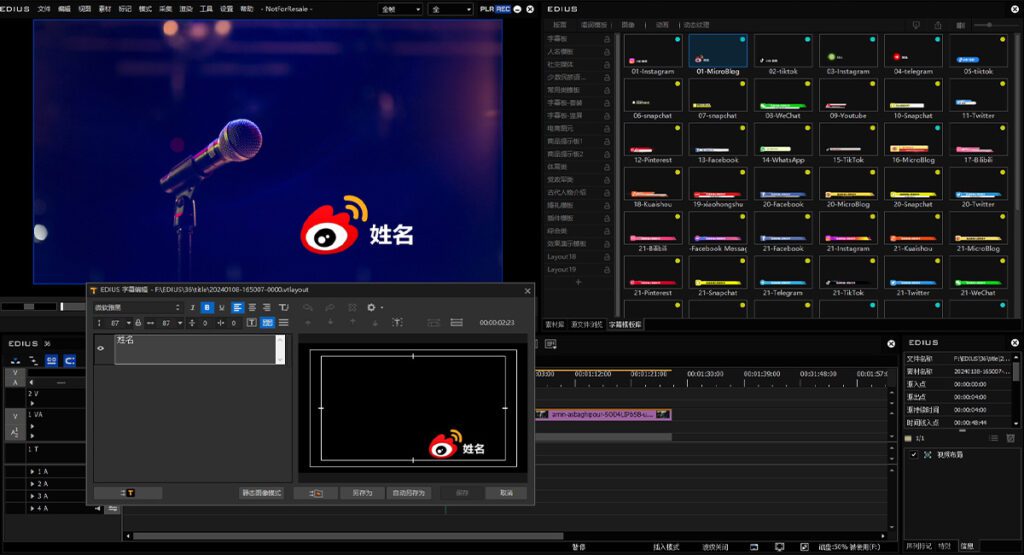Image resolution: width=1024 pixels, height=555 pixels.
Task: Switch to the 素材库 tab
Action: point(554,325)
